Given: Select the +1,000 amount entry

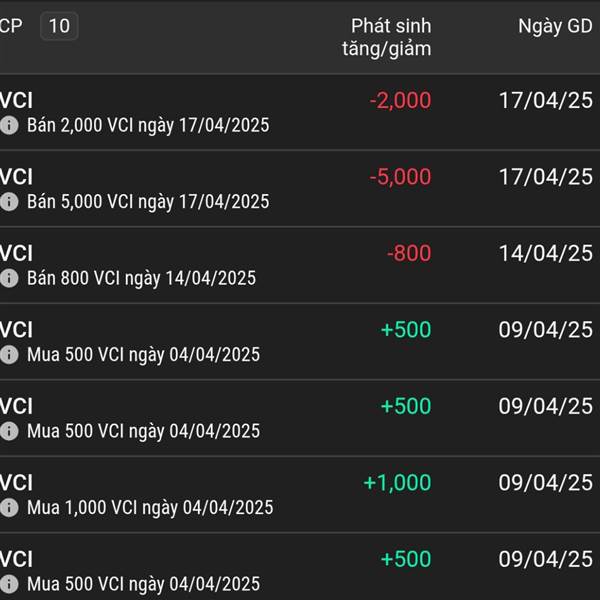Looking at the screenshot, I should (397, 483).
